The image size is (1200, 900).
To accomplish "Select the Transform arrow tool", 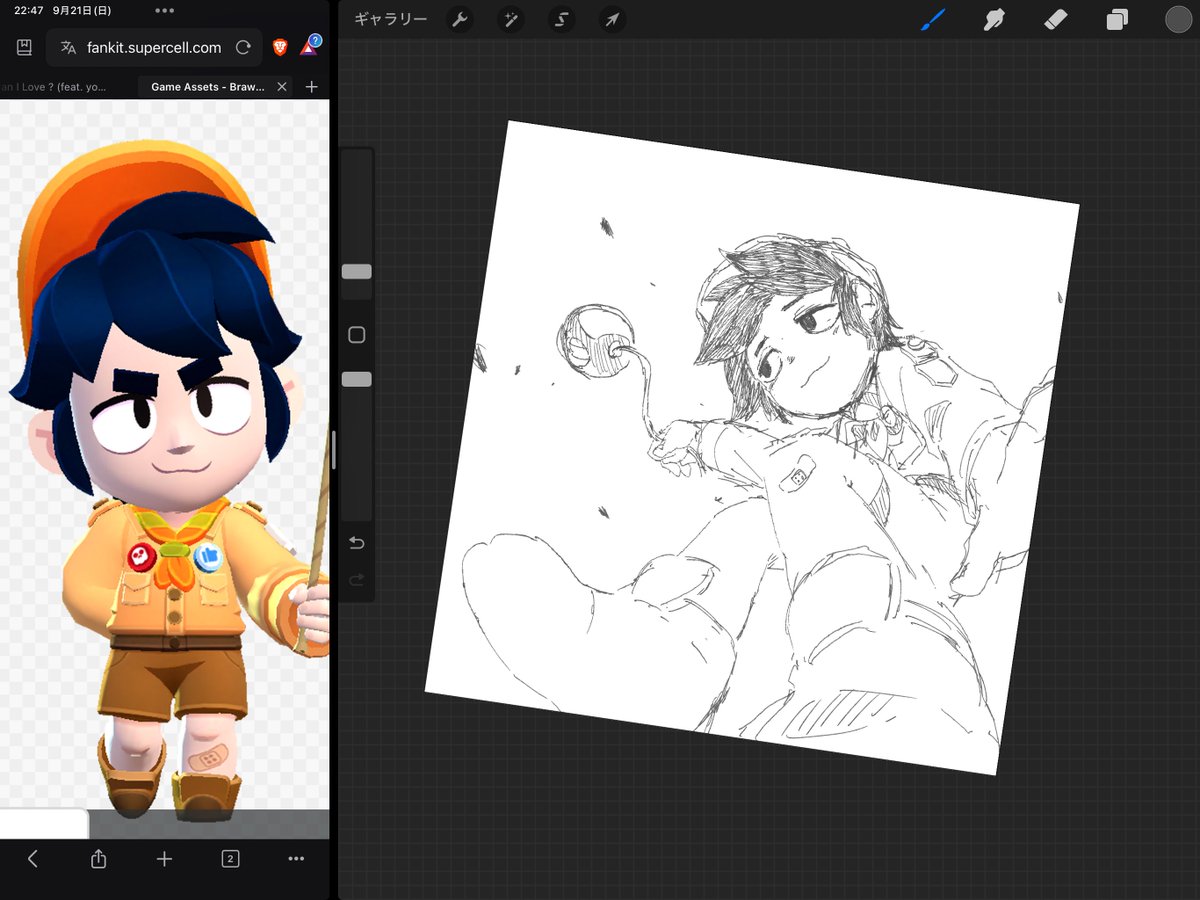I will coord(612,20).
